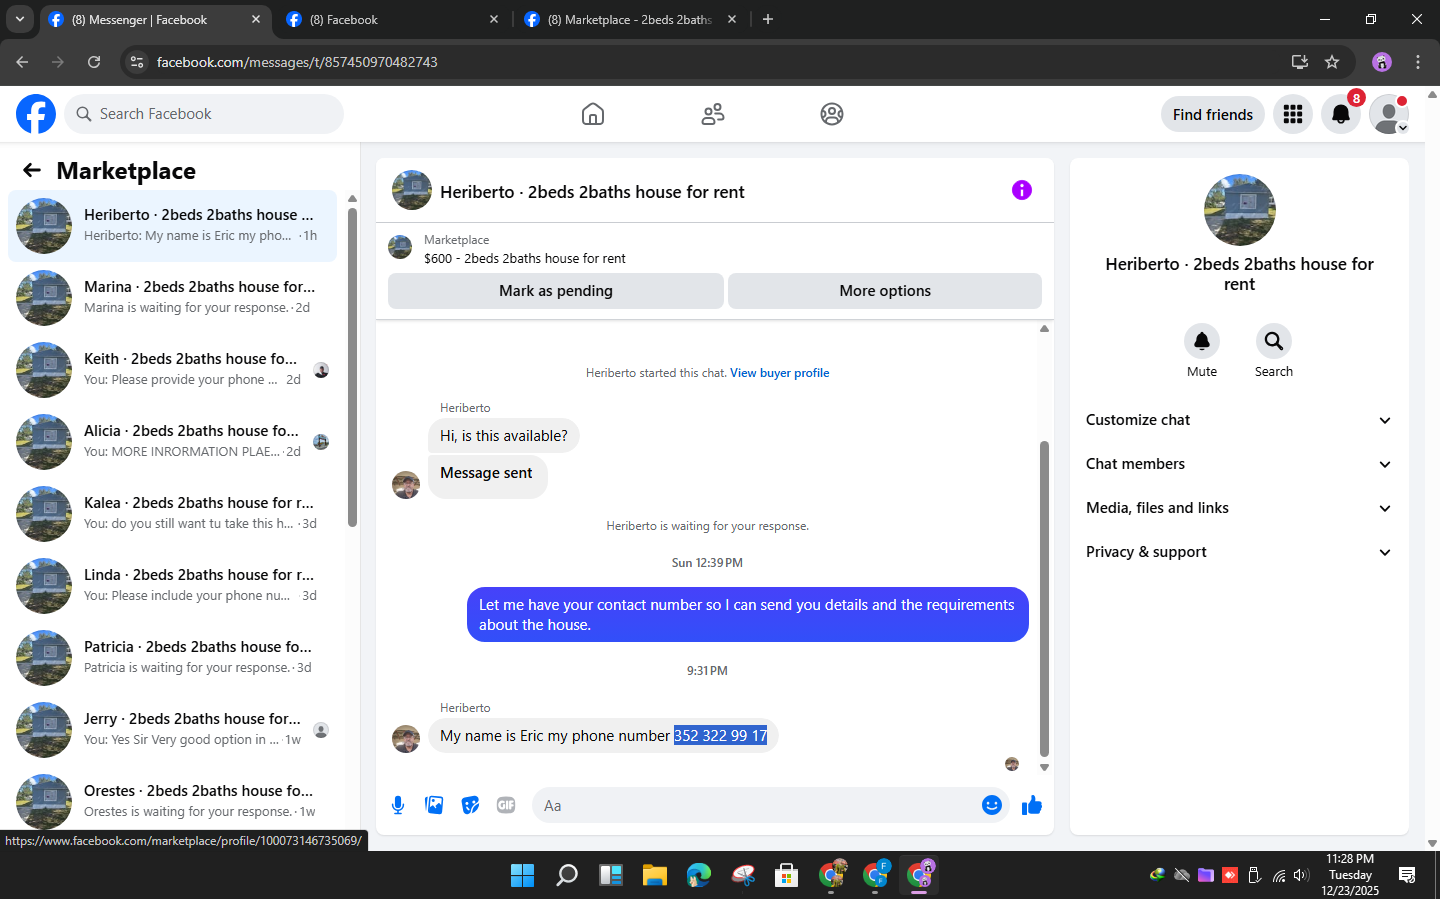Open conversation information purple icon
This screenshot has height=899, width=1440.
[1021, 190]
